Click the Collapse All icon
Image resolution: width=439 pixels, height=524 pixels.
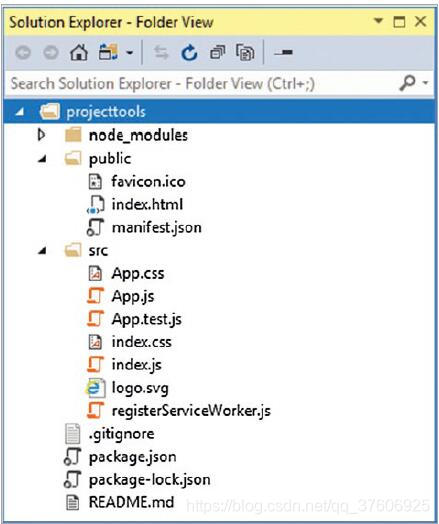coord(217,52)
